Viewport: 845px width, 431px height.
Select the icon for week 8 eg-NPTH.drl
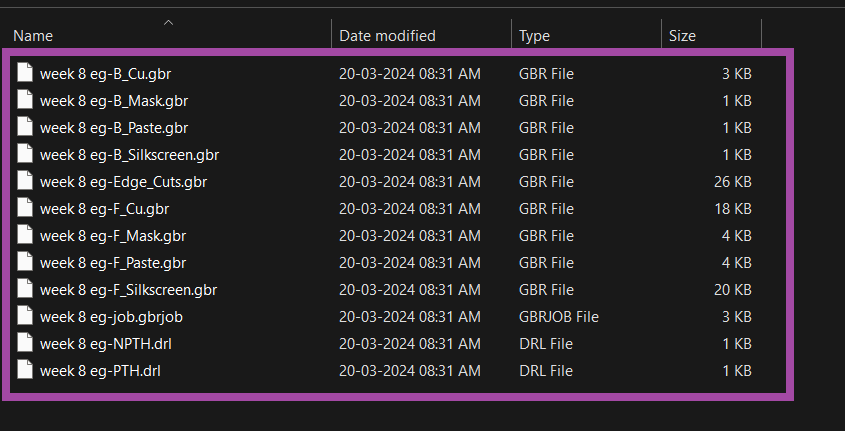coord(25,343)
